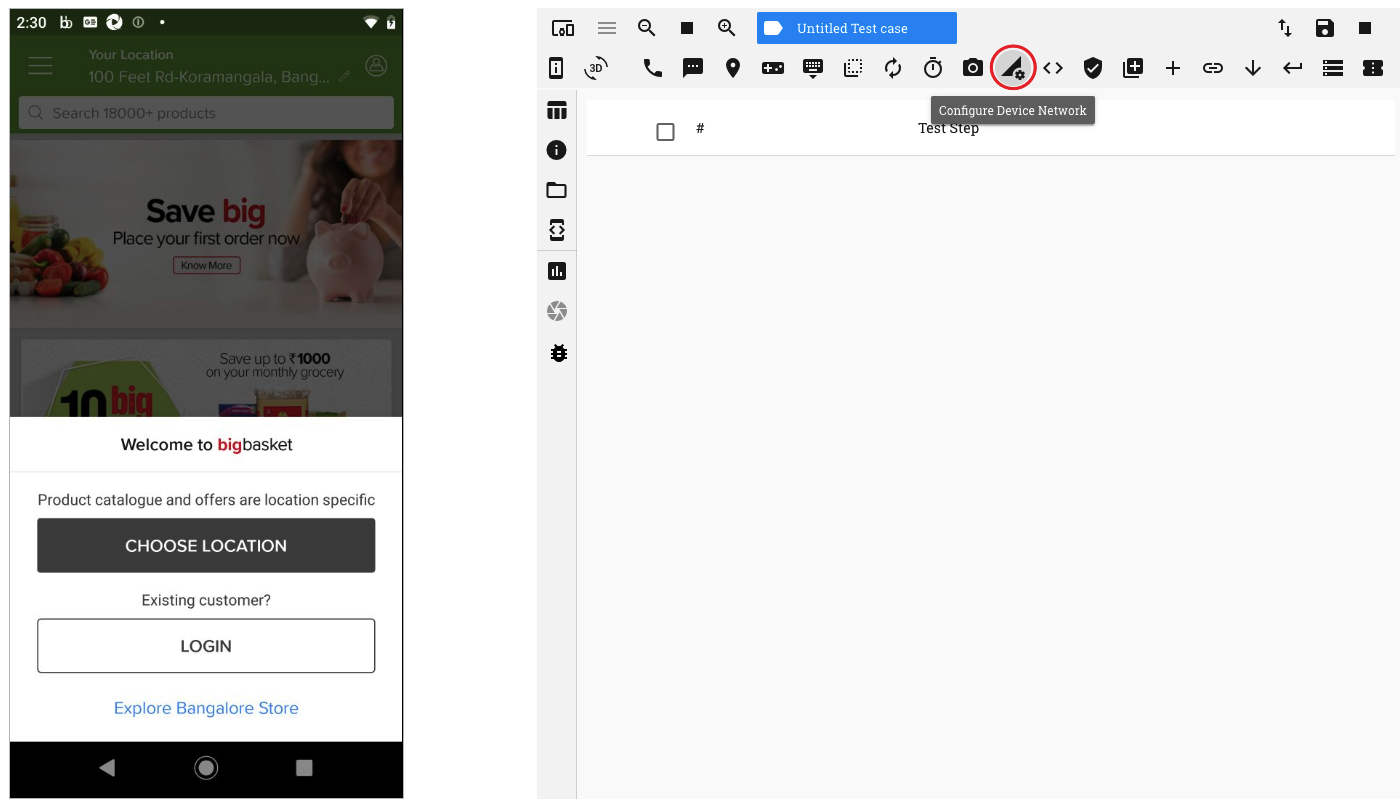The width and height of the screenshot is (1400, 805).
Task: Tap the 100 Feet Rd-Koramangala location text
Action: coord(208,77)
